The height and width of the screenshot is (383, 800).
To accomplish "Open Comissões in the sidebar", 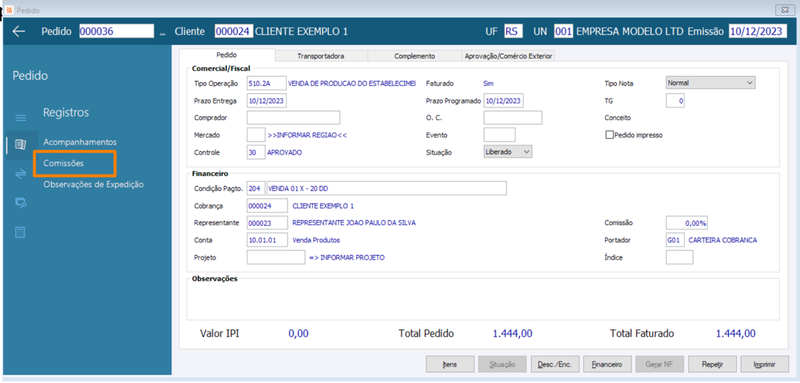I will coord(64,163).
